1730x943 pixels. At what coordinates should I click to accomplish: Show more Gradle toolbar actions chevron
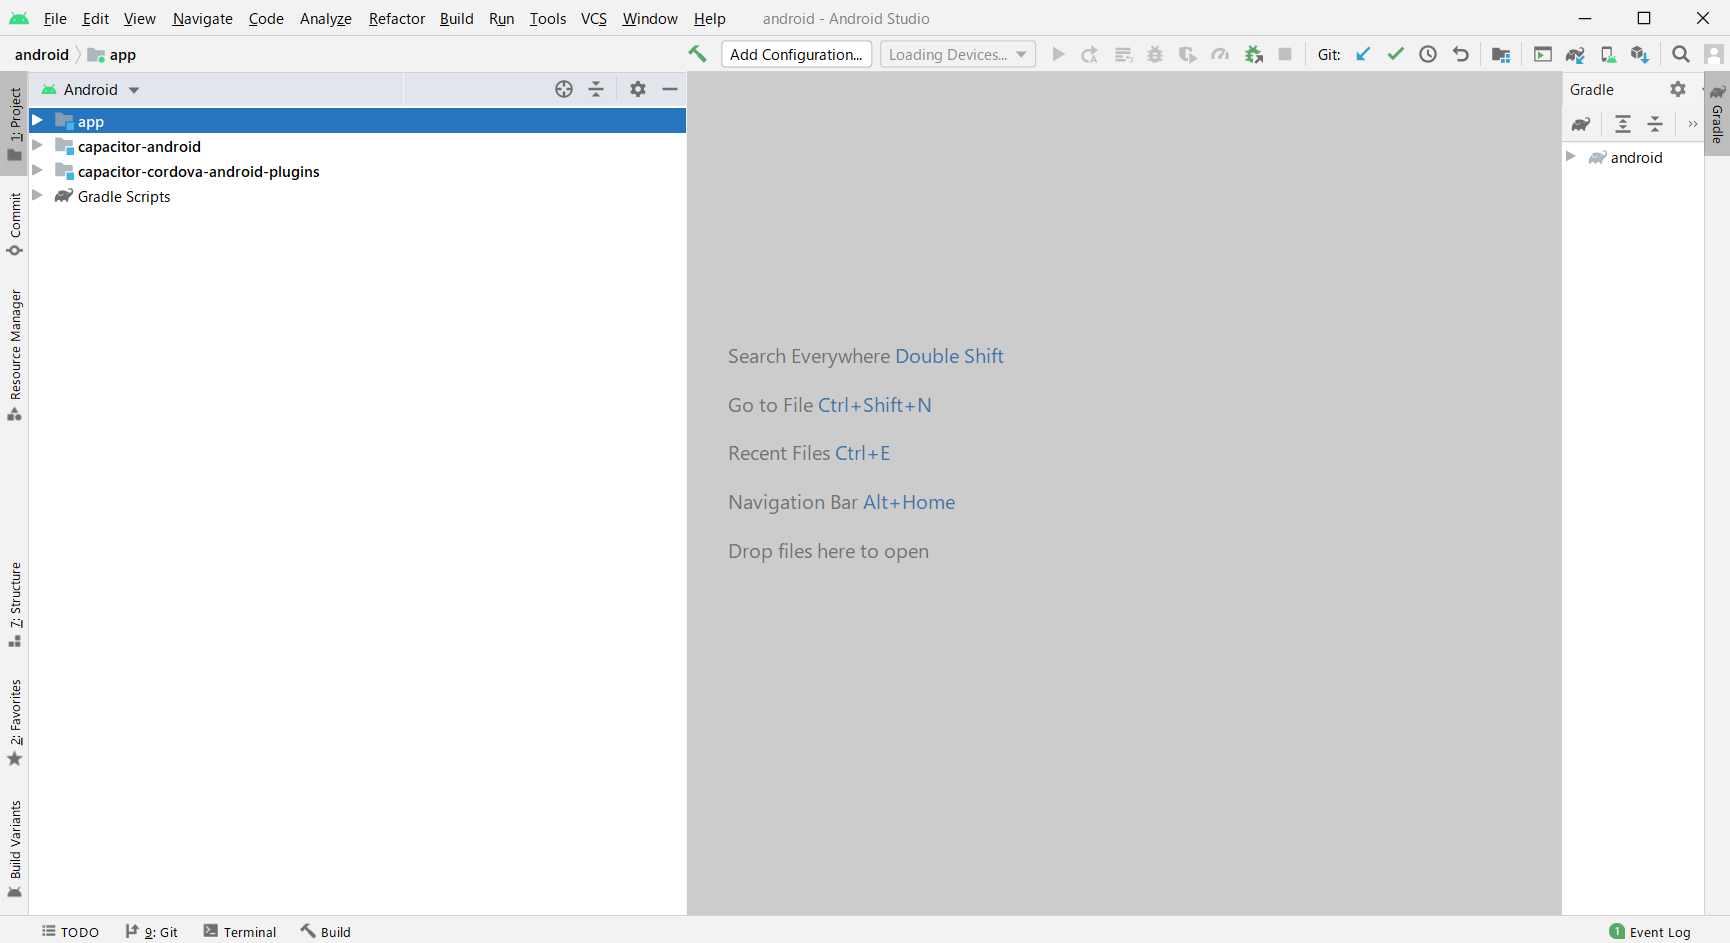pyautogui.click(x=1692, y=124)
